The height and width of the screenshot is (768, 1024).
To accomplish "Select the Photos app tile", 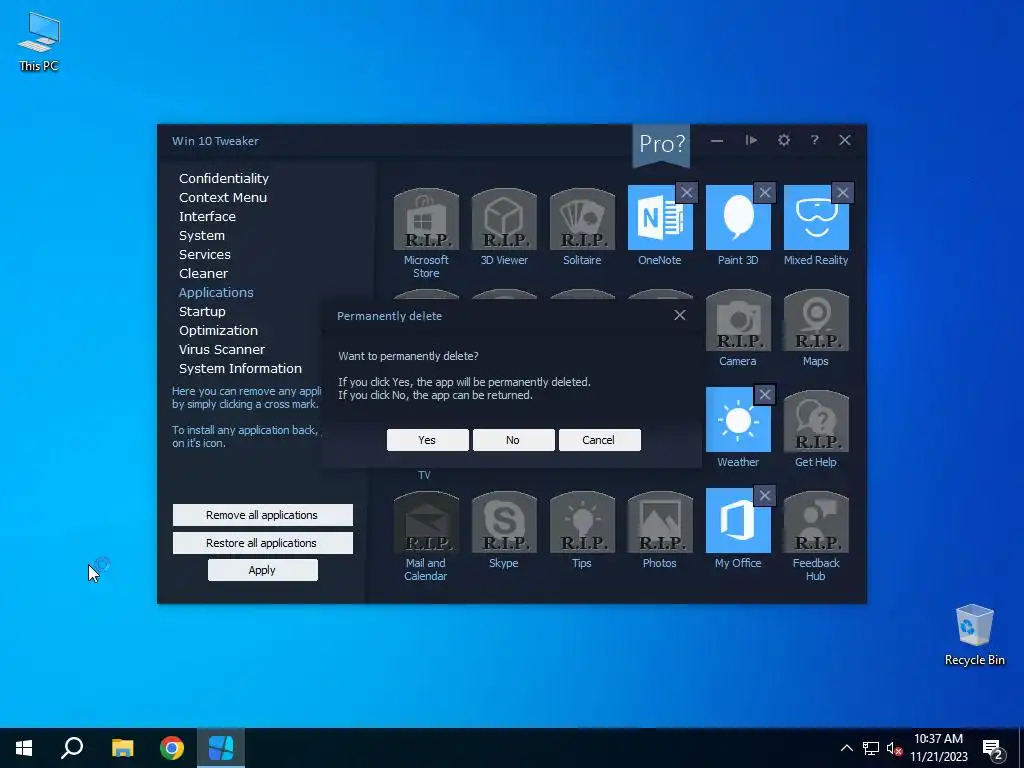I will (x=660, y=522).
